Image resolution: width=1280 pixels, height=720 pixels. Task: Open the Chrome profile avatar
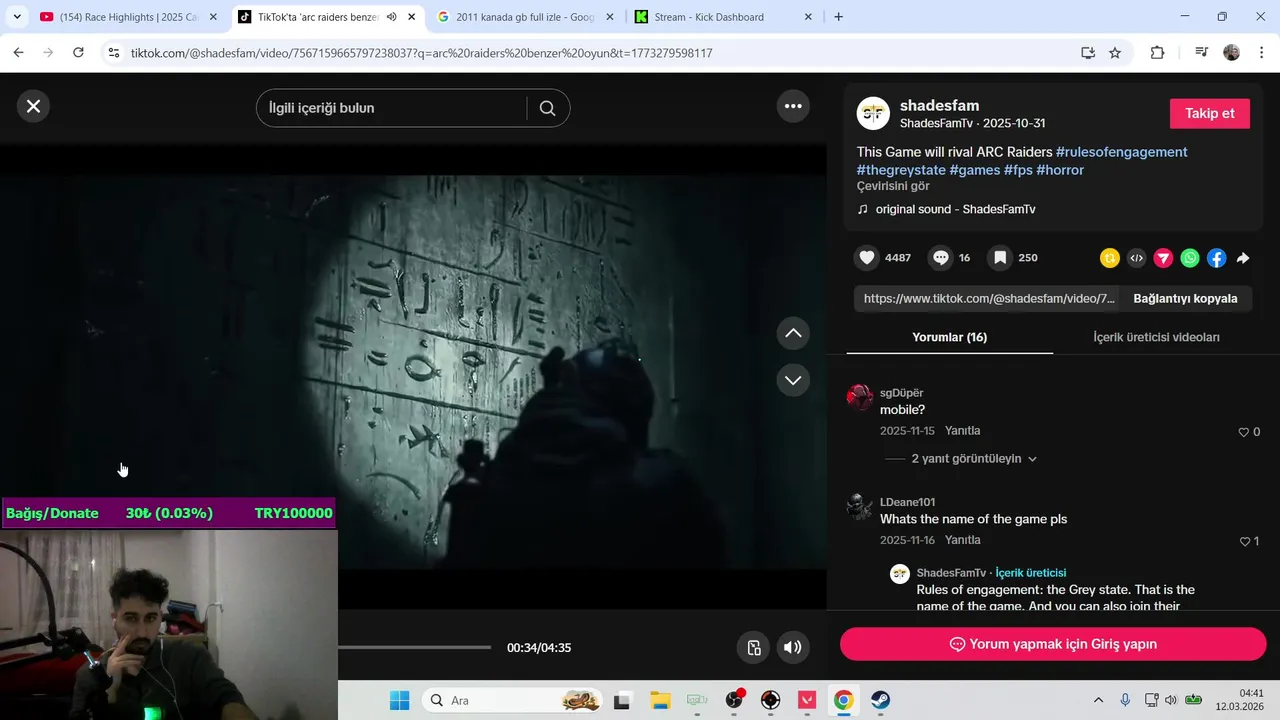point(1232,53)
